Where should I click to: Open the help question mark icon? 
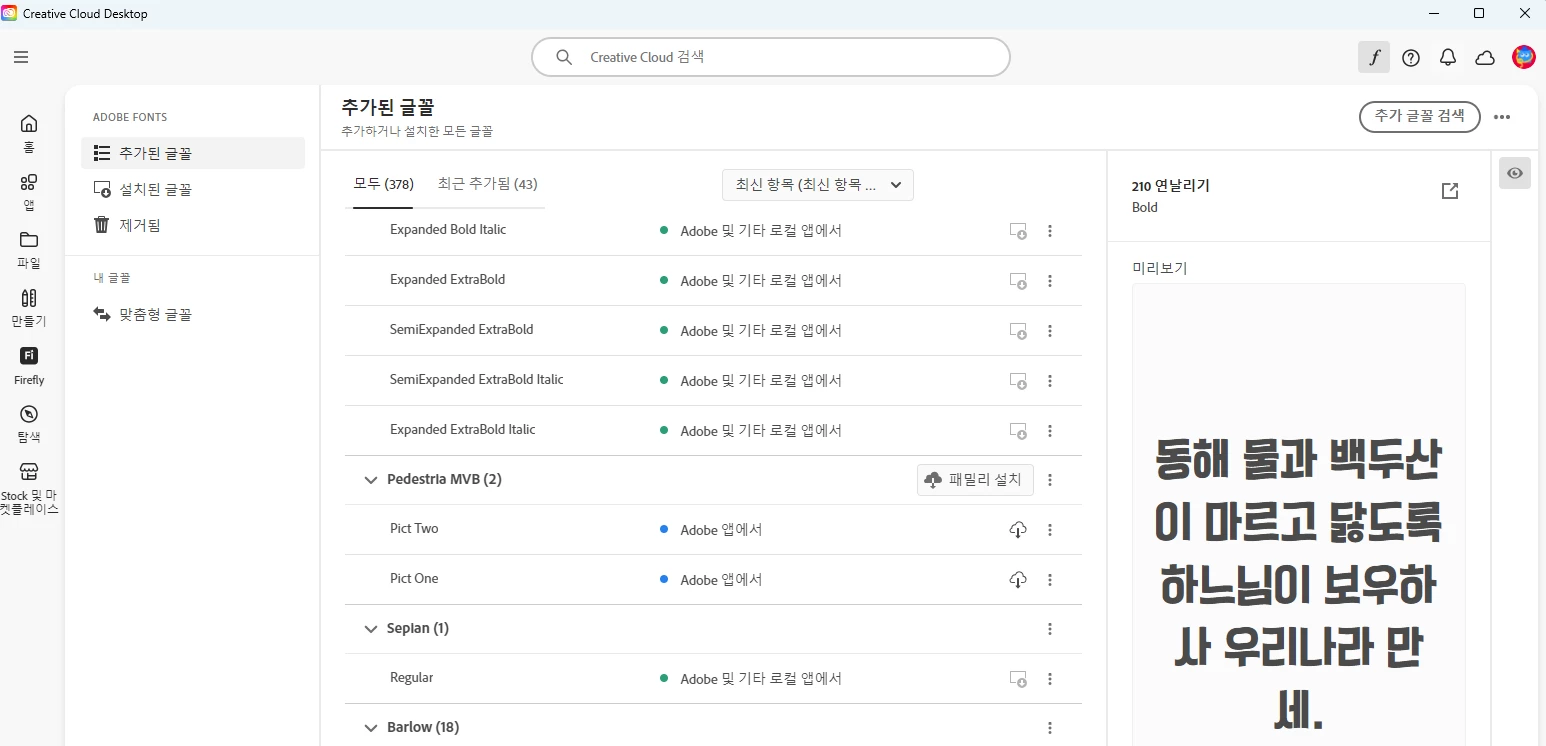pos(1411,58)
